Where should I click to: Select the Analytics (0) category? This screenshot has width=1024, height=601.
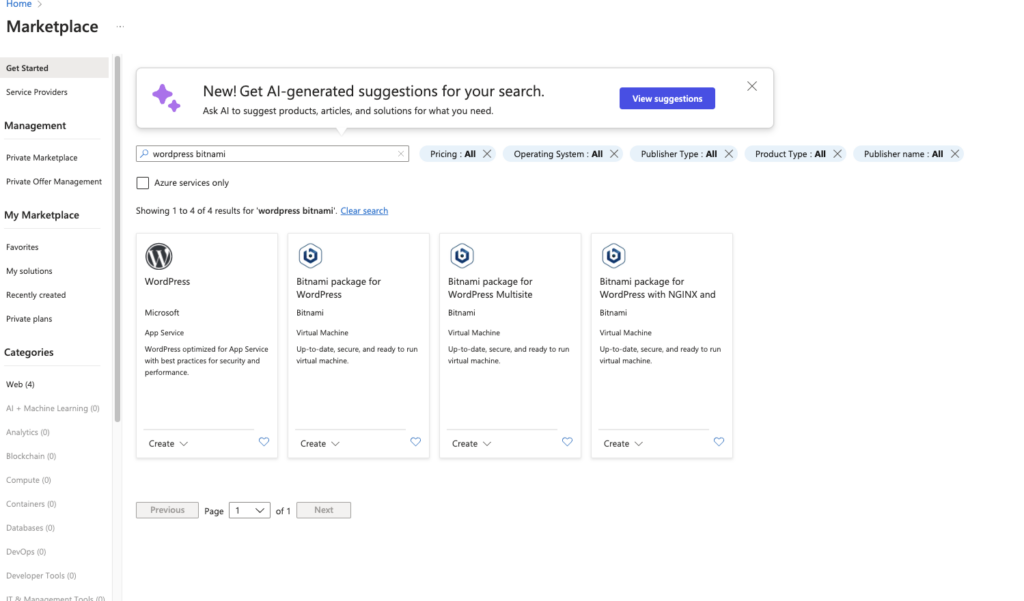pos(28,432)
